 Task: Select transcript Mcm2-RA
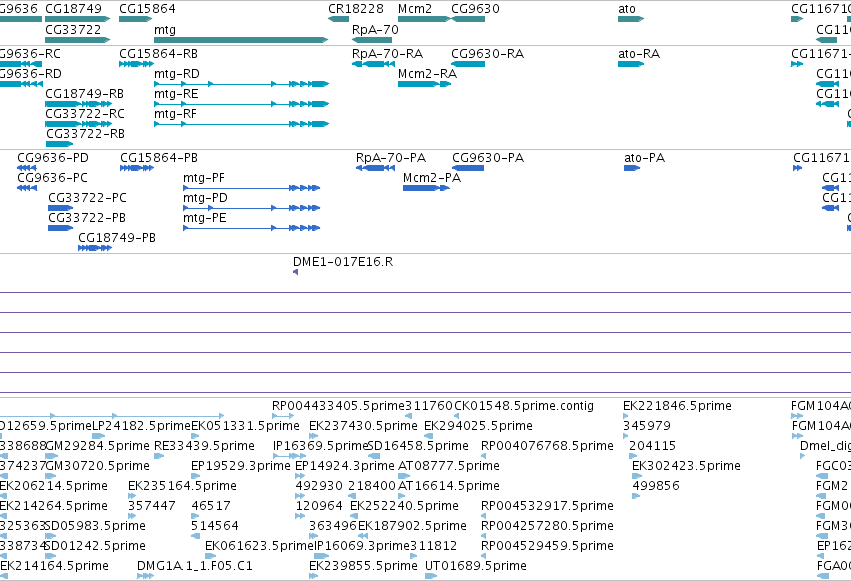point(424,84)
